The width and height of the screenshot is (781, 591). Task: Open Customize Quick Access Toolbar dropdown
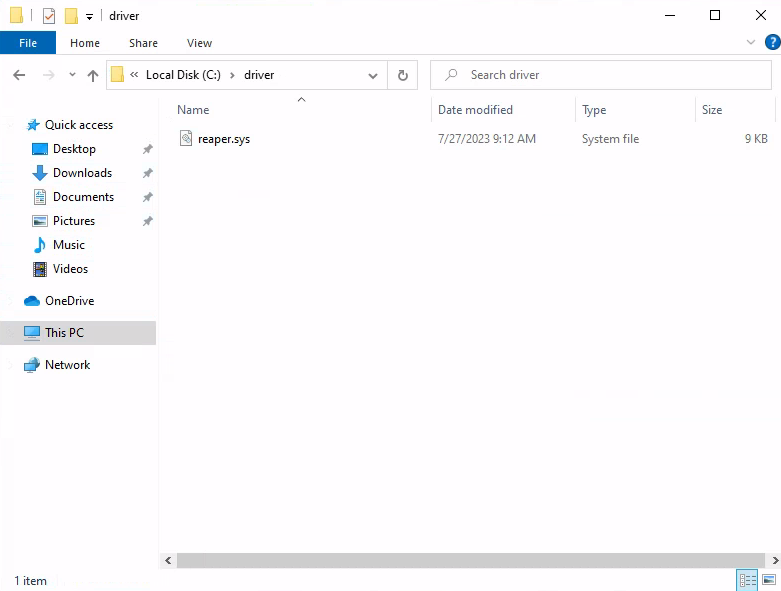(x=89, y=17)
